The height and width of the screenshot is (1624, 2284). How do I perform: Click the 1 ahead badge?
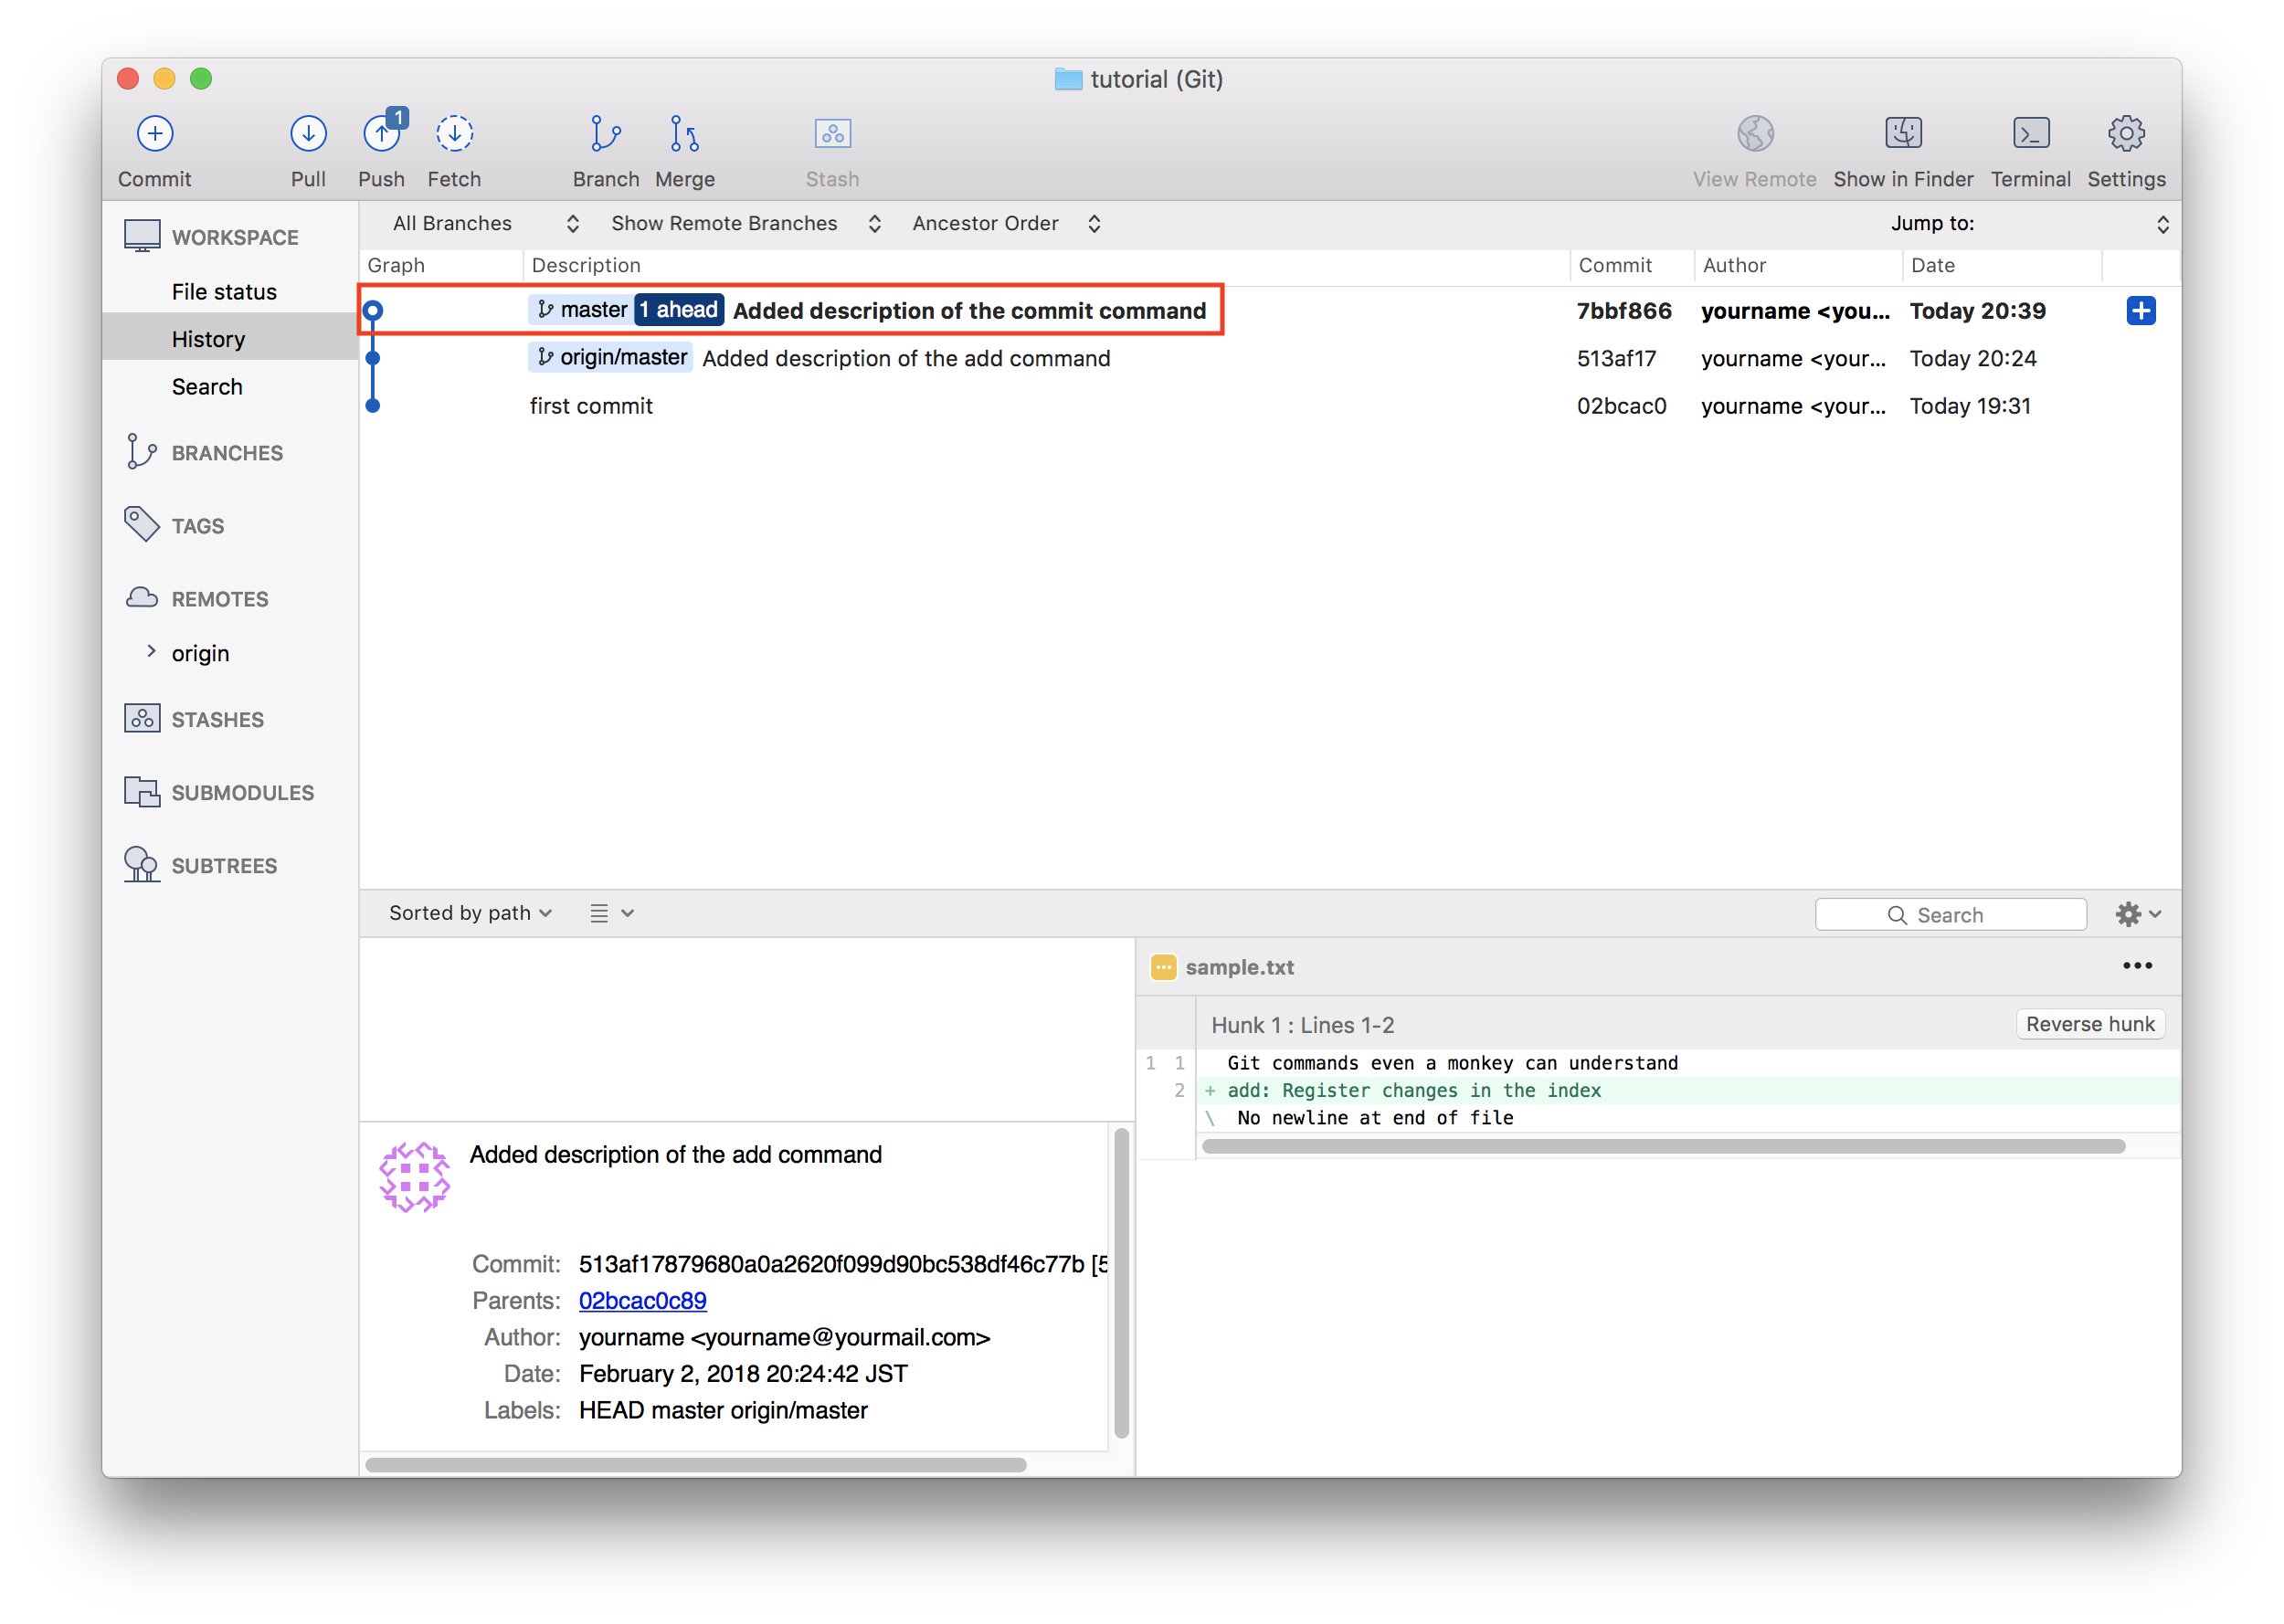point(679,310)
